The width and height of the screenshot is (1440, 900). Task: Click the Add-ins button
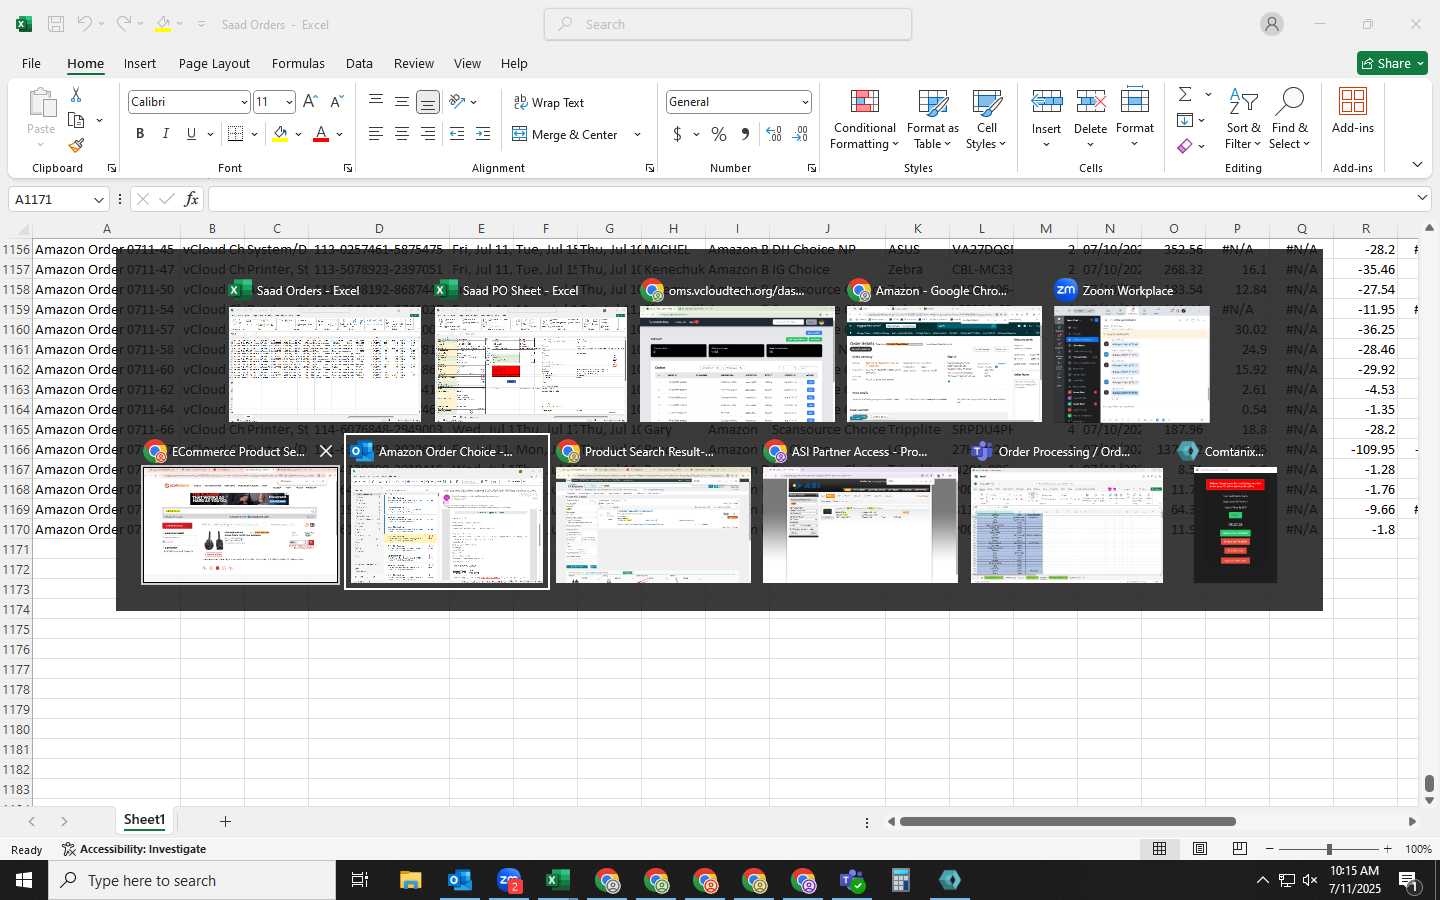coord(1353,110)
